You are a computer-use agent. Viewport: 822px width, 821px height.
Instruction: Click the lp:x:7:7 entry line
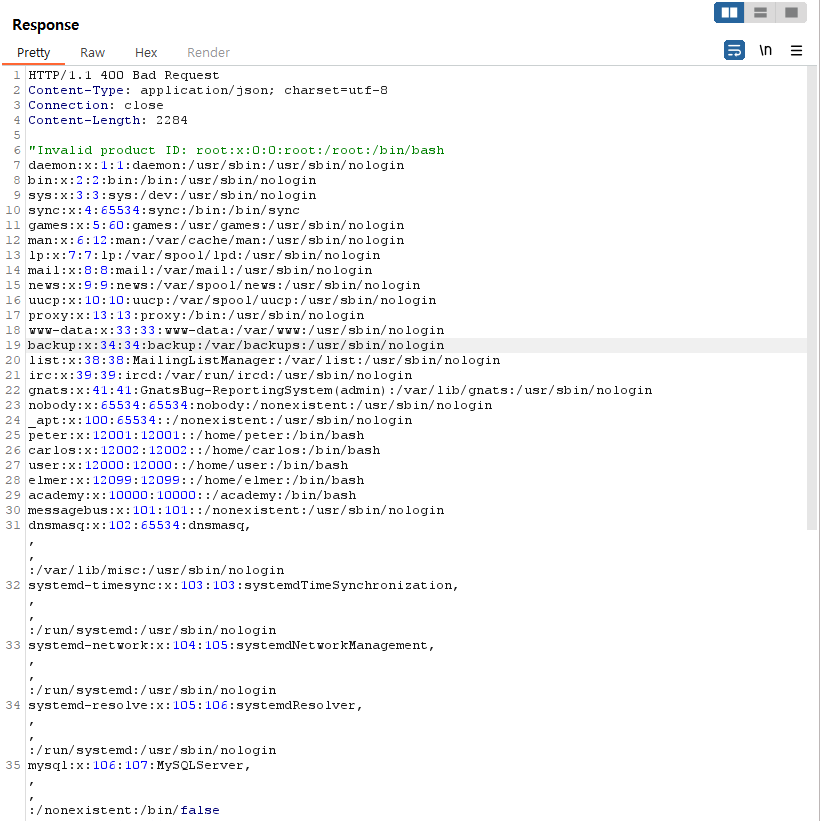(204, 255)
